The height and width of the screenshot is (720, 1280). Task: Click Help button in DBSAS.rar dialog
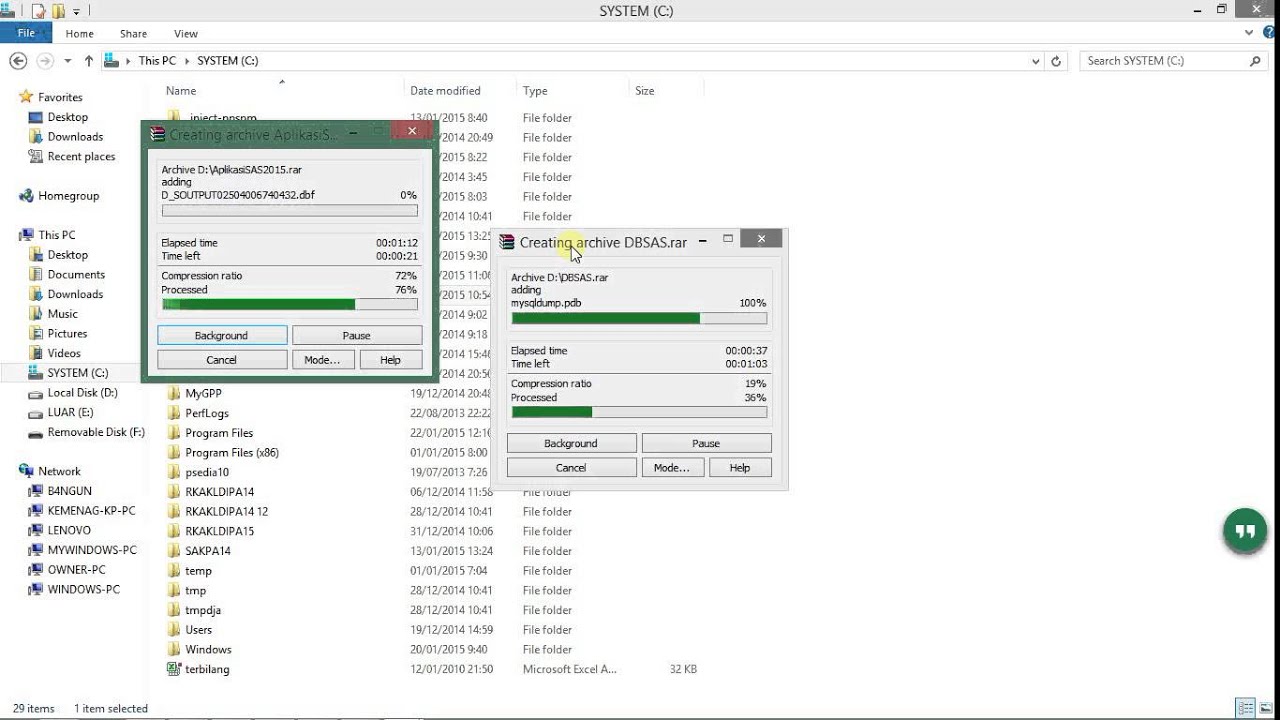(x=740, y=467)
